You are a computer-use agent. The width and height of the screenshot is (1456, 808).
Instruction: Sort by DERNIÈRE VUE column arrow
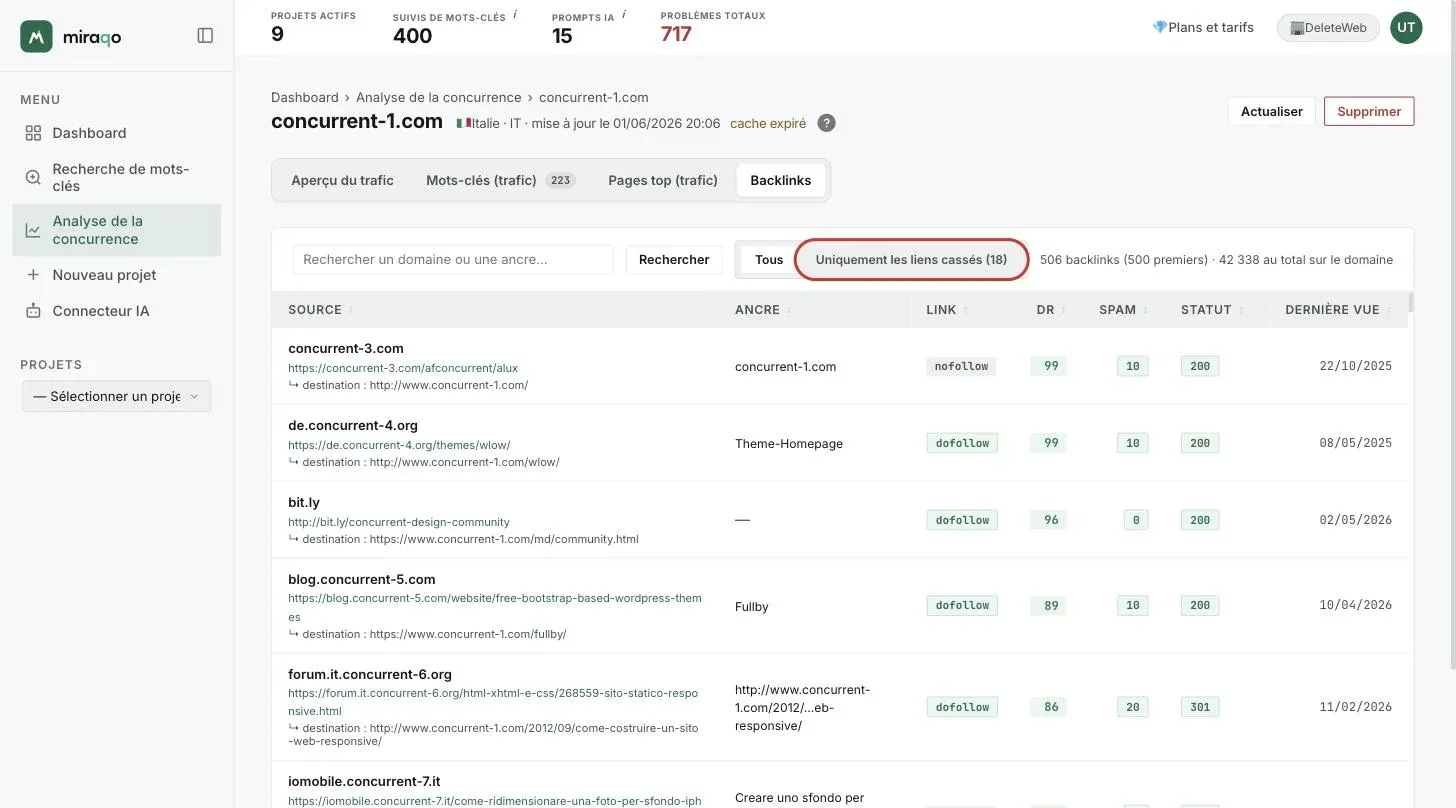click(1389, 310)
